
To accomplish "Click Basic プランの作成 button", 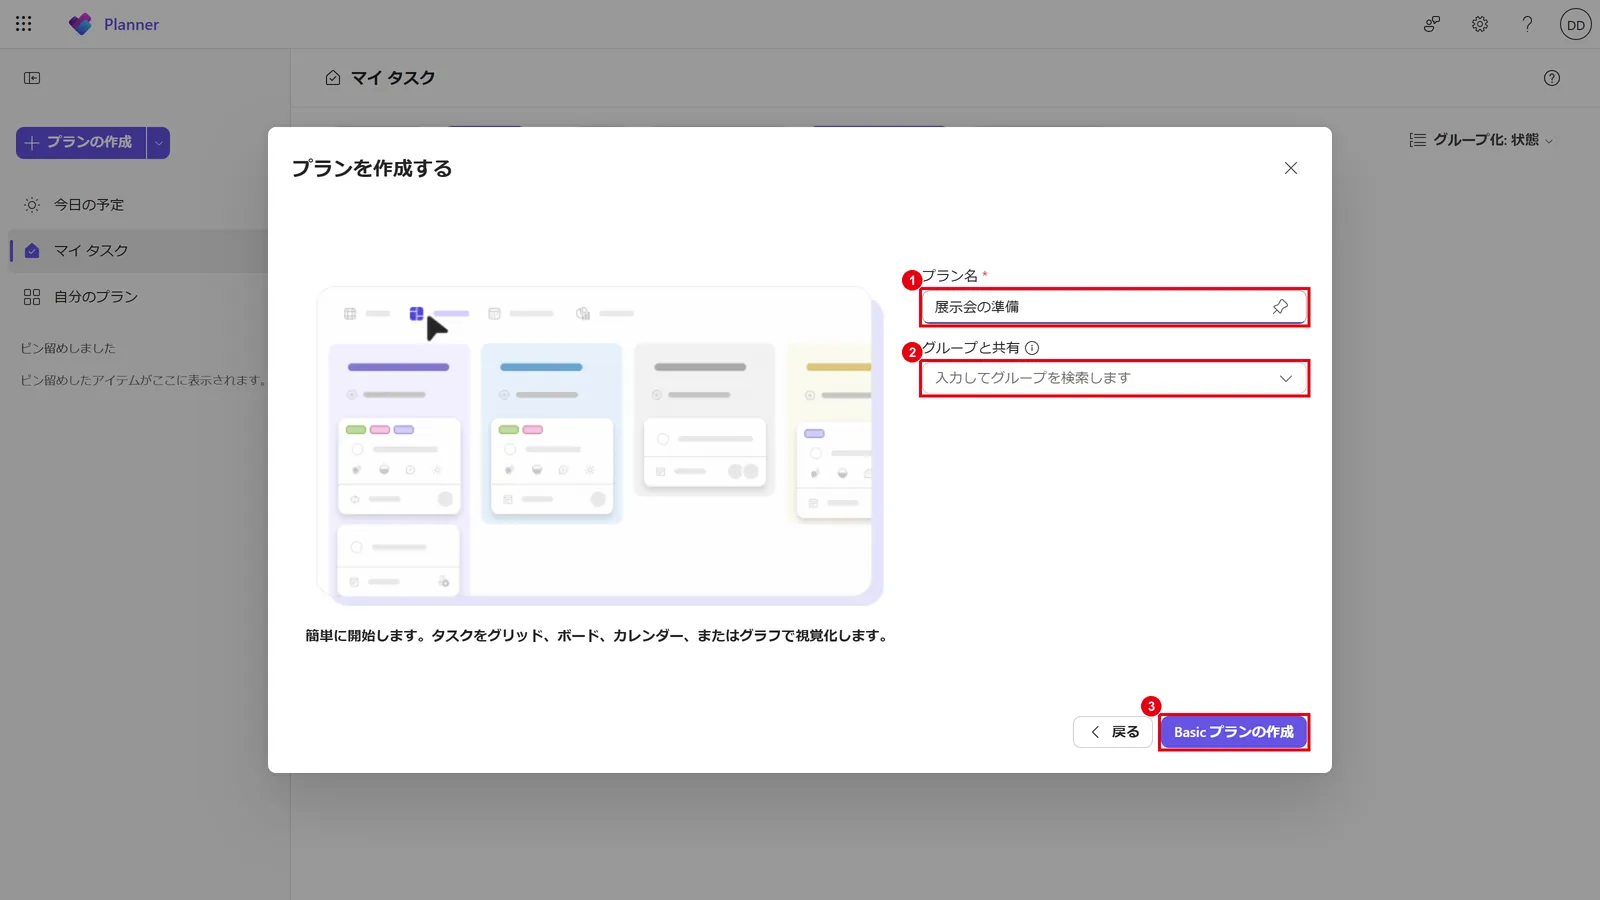I will click(x=1234, y=732).
